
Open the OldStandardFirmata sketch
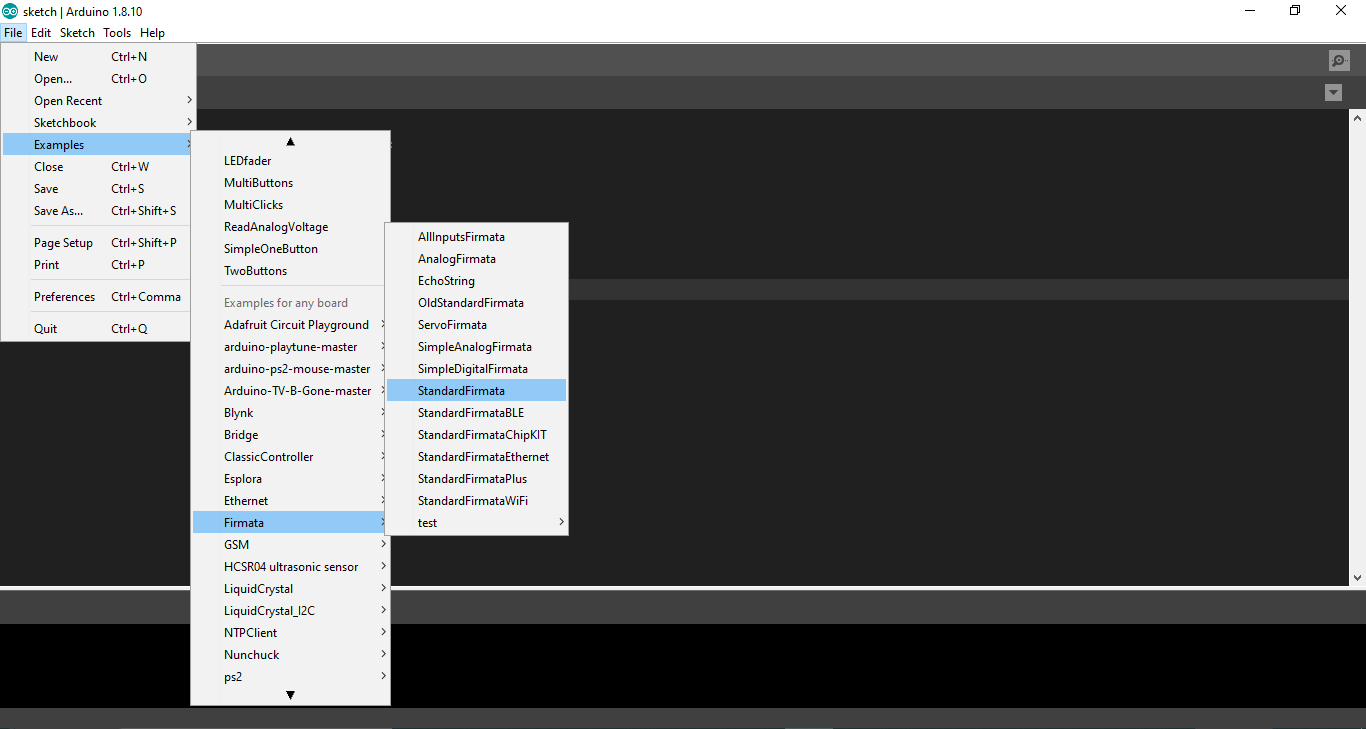(476, 303)
